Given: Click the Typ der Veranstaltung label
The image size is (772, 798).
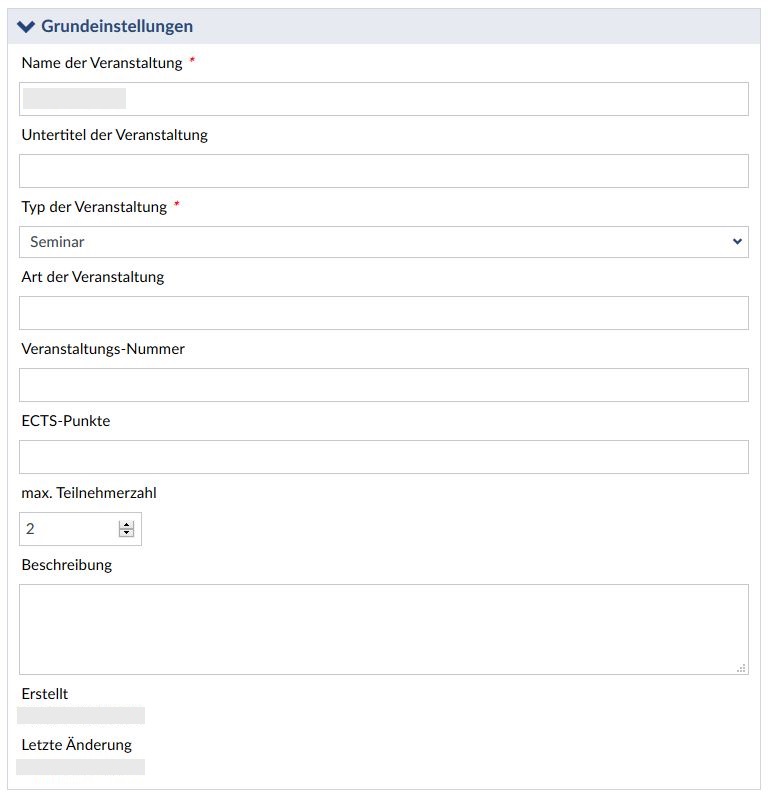Looking at the screenshot, I should pos(94,207).
